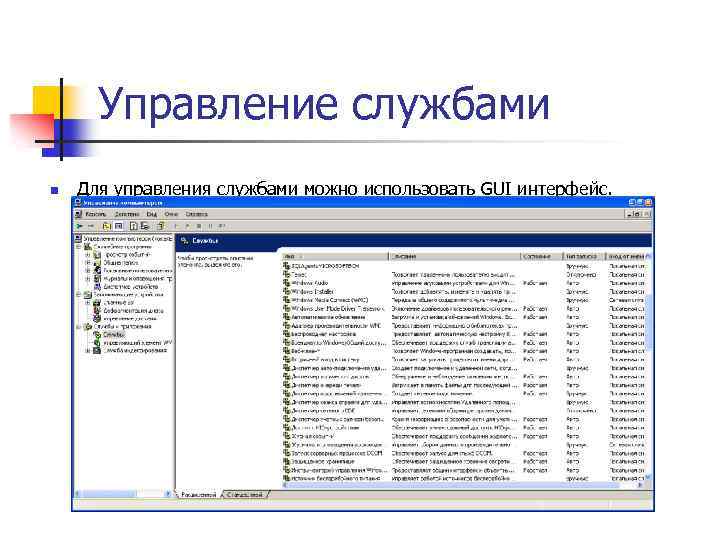
Task: Click the console tree horizontal scrollbar
Action: point(123,494)
